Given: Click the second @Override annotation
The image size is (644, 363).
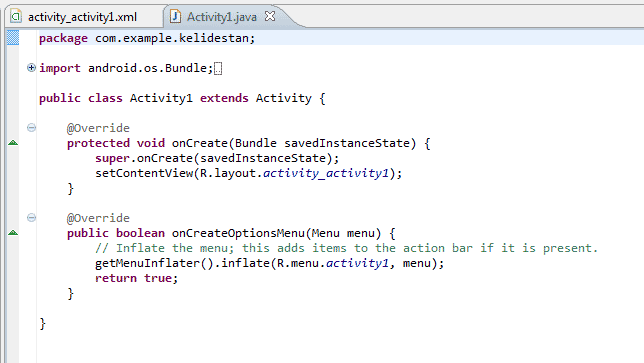Looking at the screenshot, I should click(x=98, y=218).
